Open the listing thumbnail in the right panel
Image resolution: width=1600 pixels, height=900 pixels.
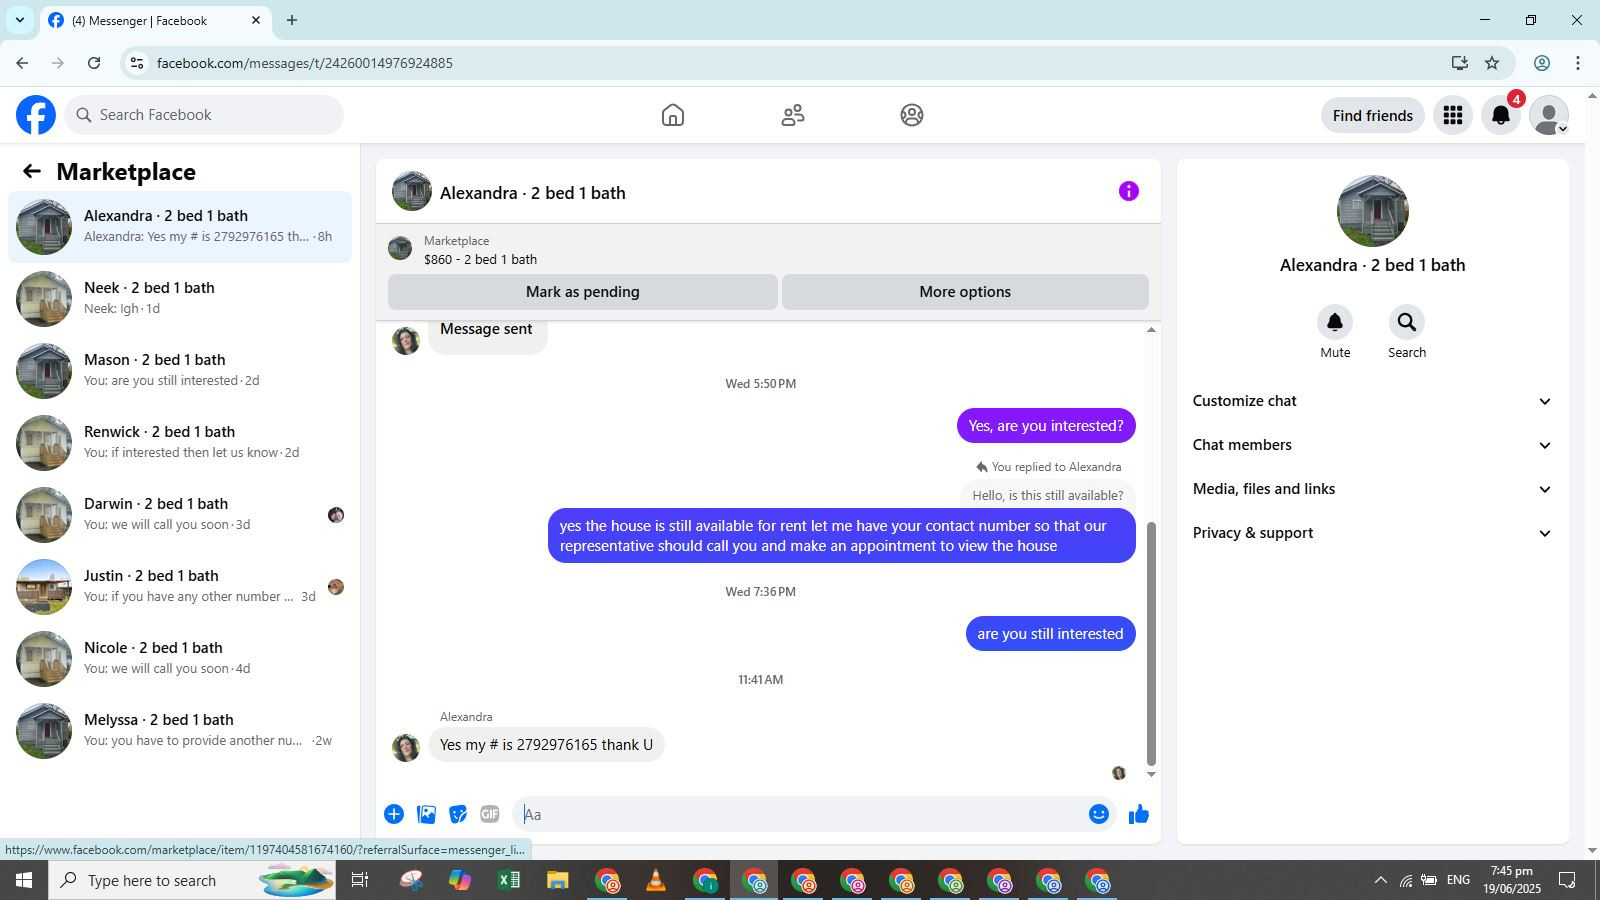1373,211
